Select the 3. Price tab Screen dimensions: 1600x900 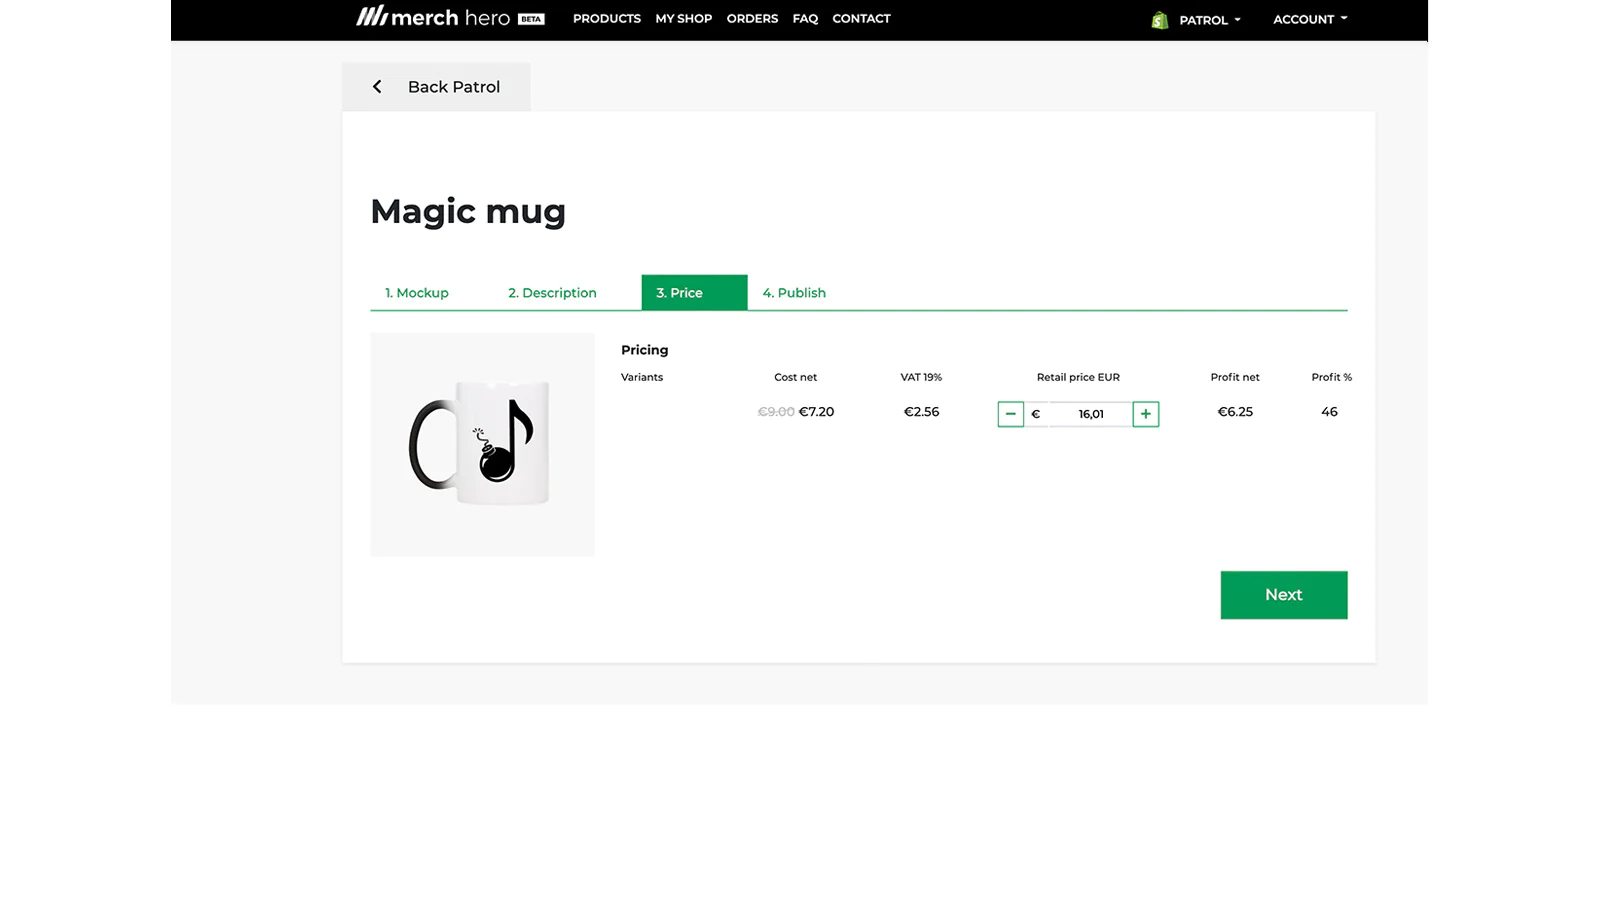pyautogui.click(x=694, y=292)
